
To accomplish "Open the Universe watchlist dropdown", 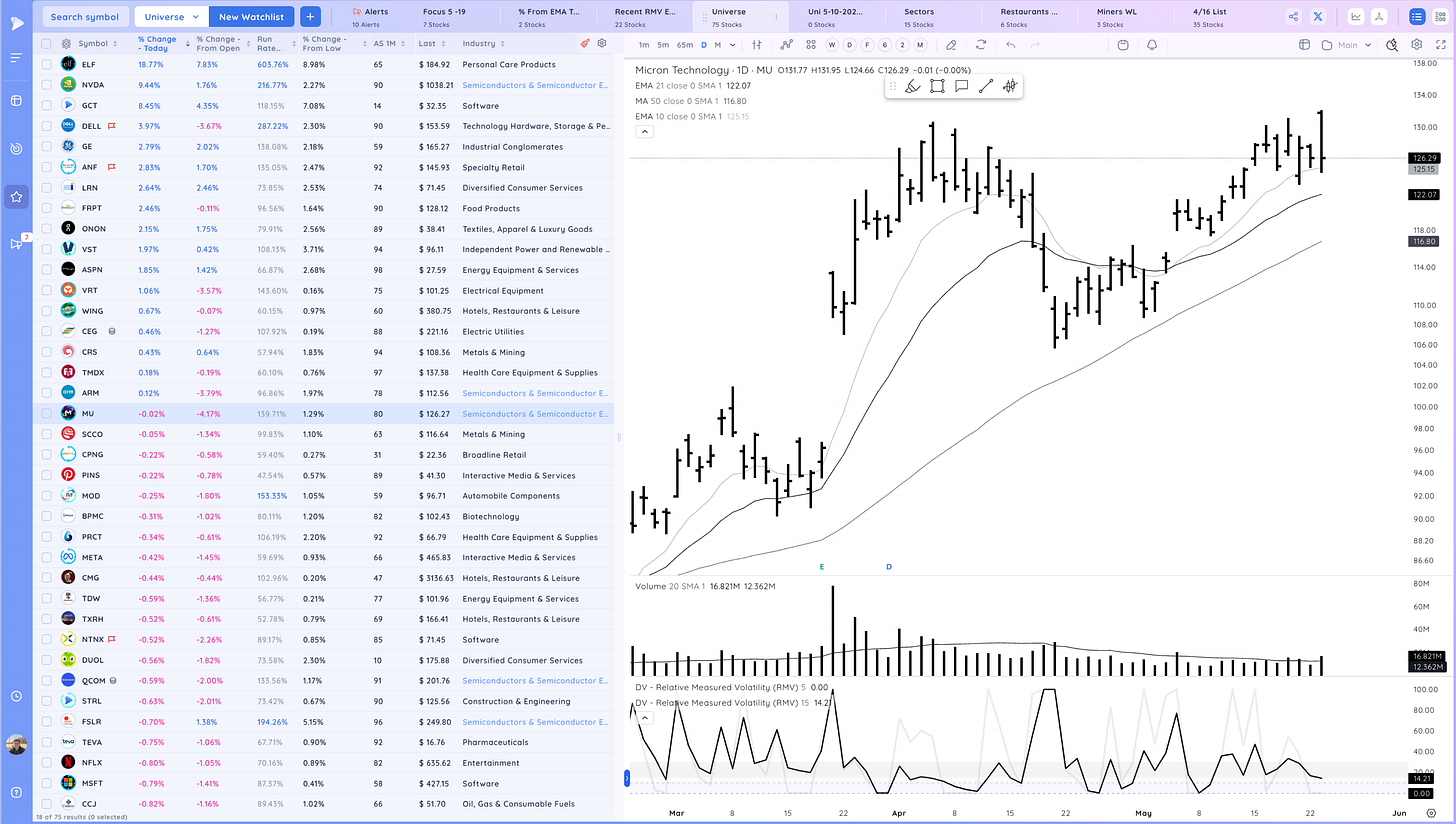I will (170, 16).
